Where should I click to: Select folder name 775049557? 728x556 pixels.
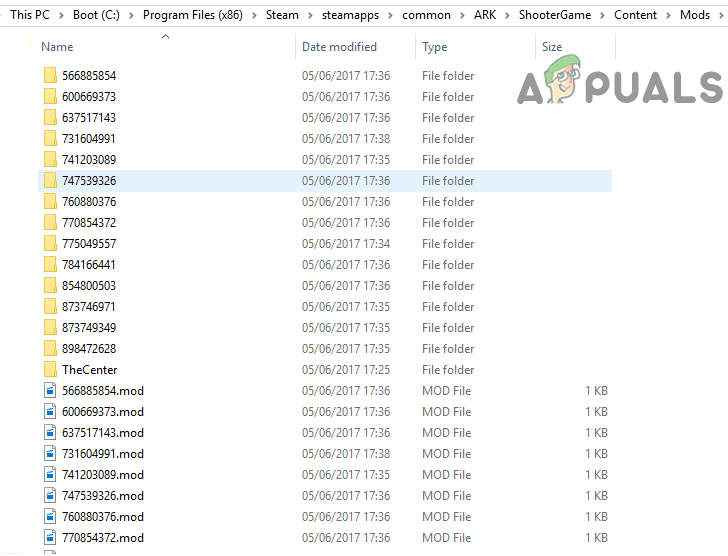(x=89, y=244)
